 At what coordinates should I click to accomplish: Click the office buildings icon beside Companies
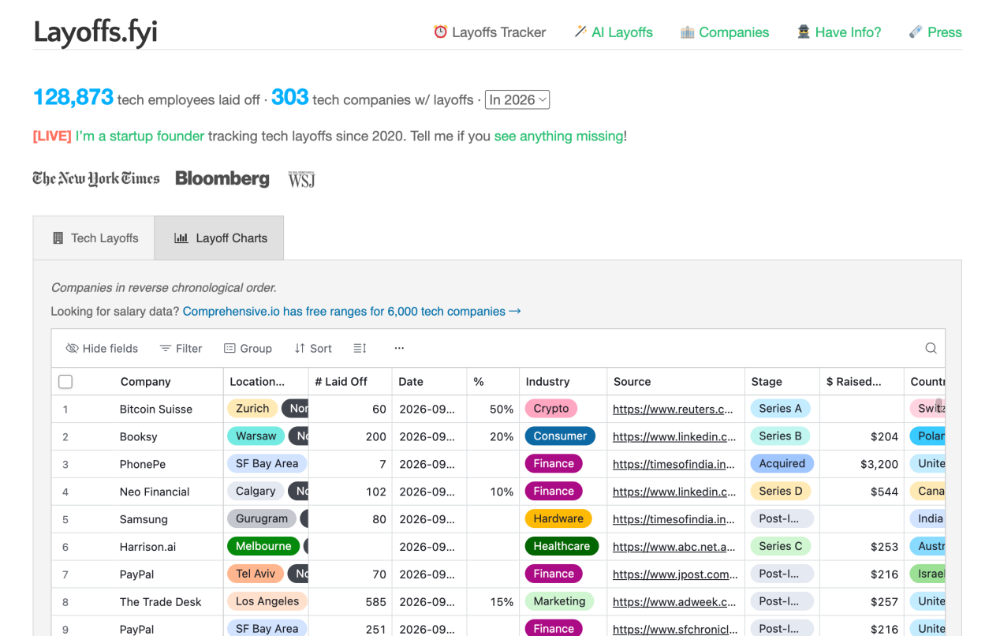coord(687,32)
